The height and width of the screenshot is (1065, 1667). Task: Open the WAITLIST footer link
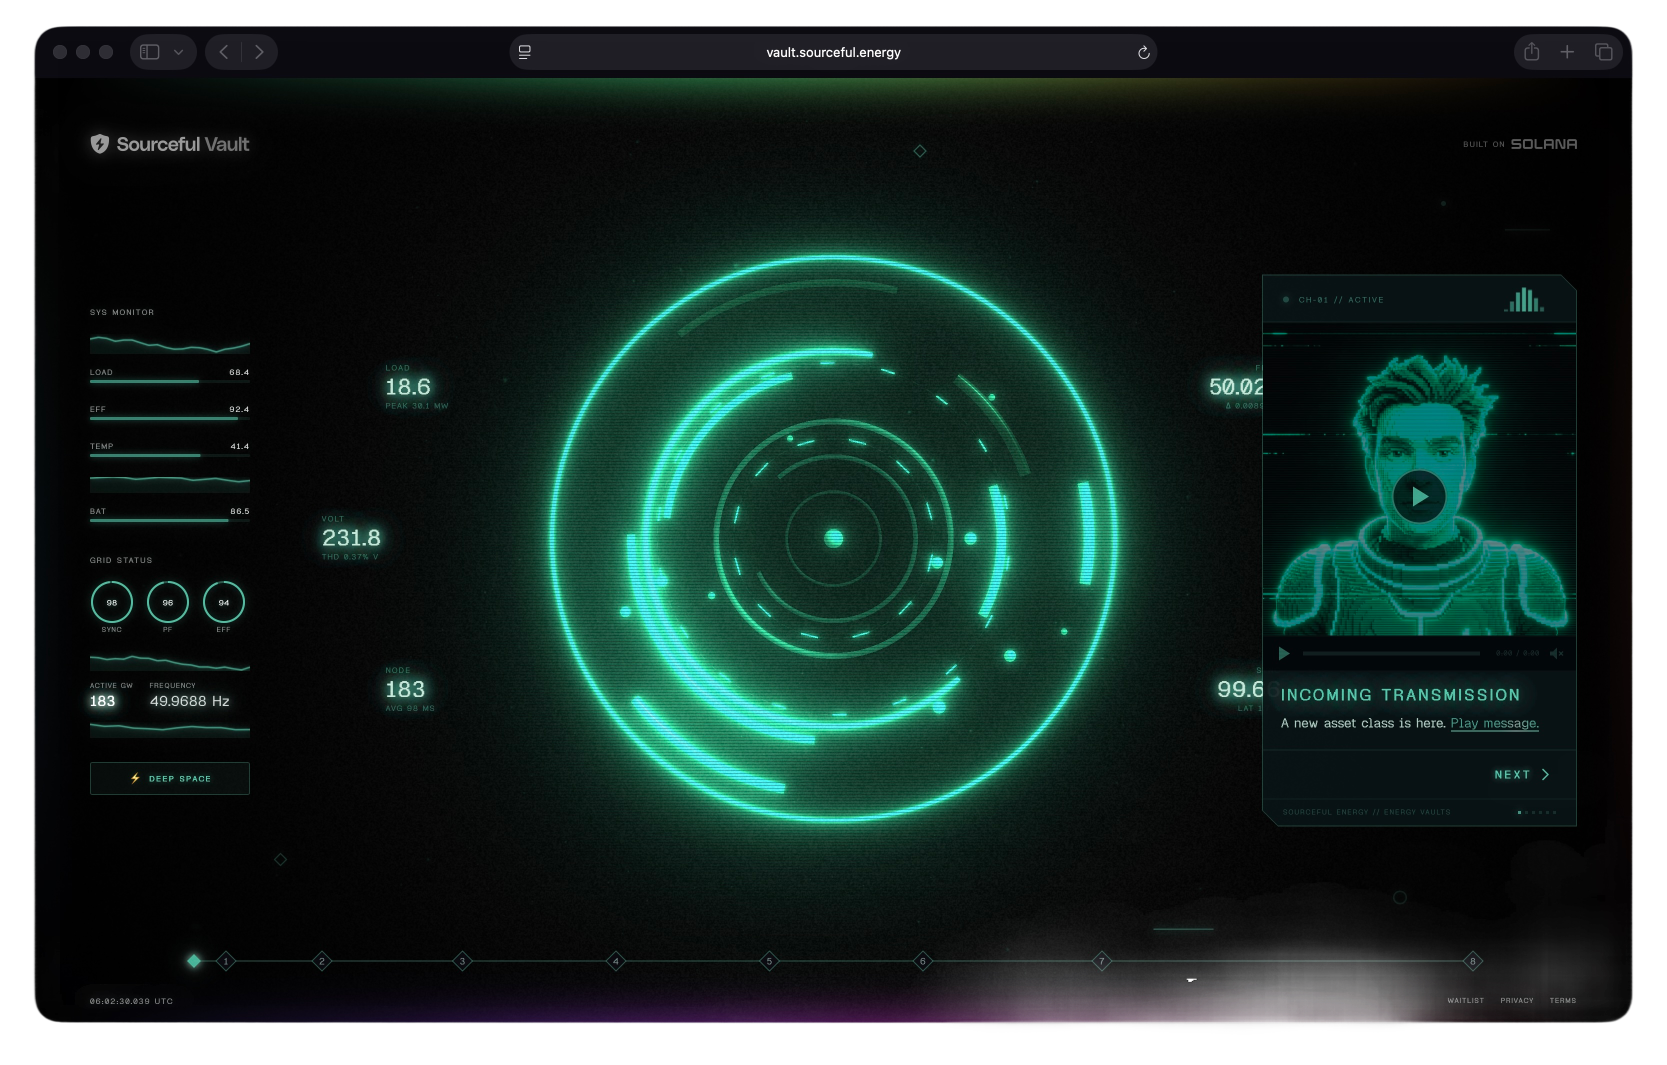click(1465, 1000)
